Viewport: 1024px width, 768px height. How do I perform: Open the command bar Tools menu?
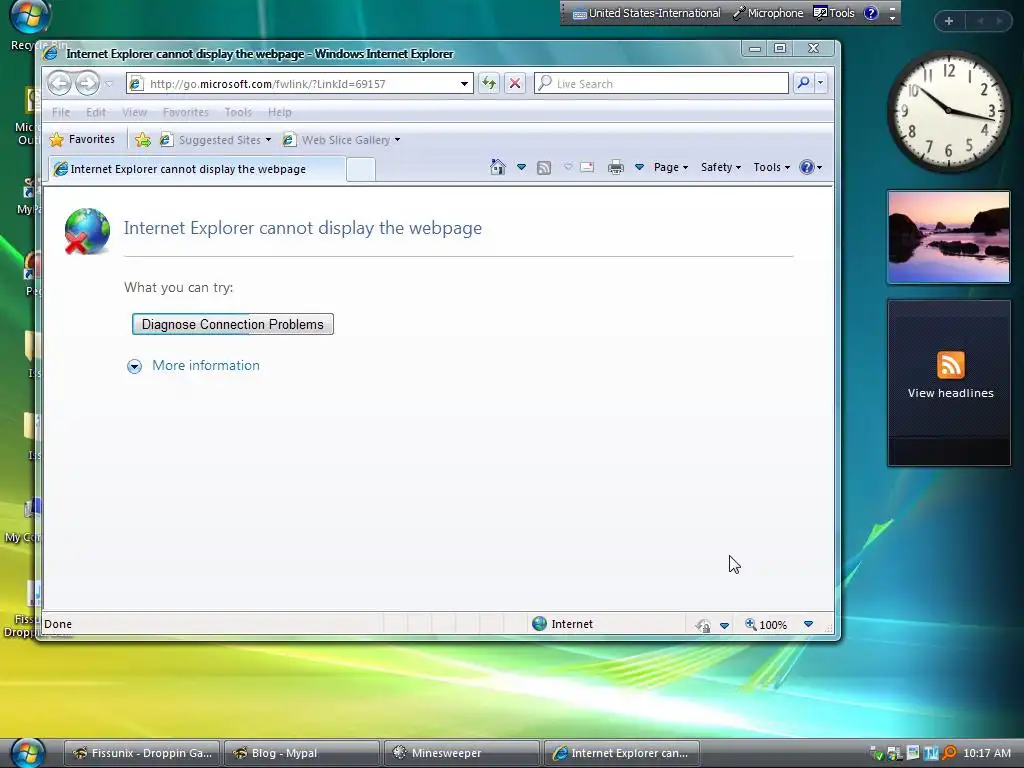click(x=771, y=167)
